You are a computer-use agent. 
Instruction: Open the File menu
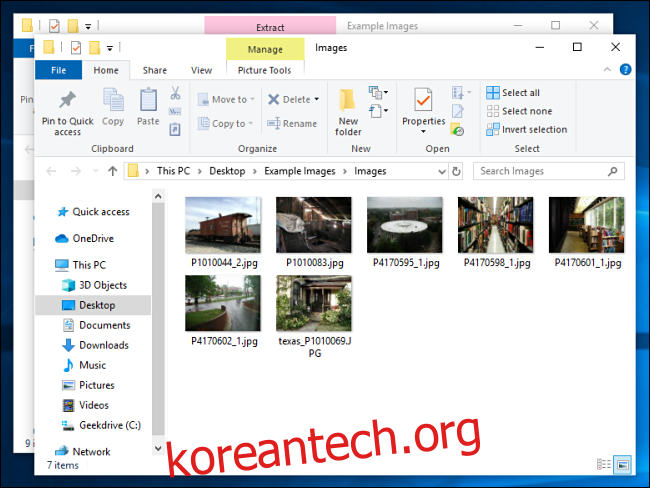click(x=58, y=70)
